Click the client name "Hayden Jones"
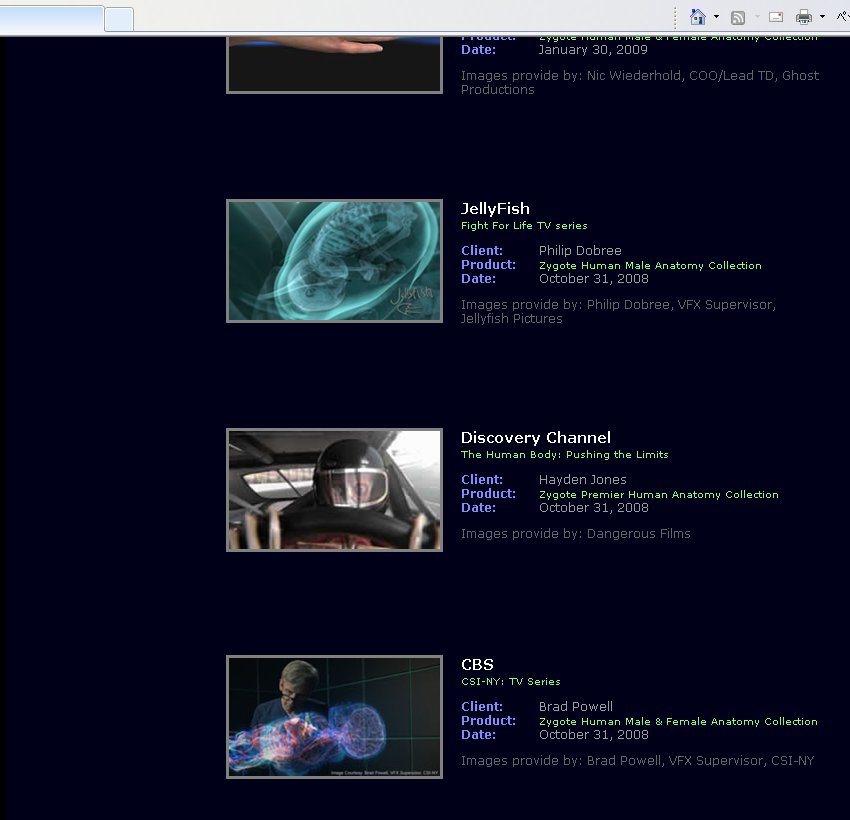The height and width of the screenshot is (820, 850). pyautogui.click(x=582, y=480)
